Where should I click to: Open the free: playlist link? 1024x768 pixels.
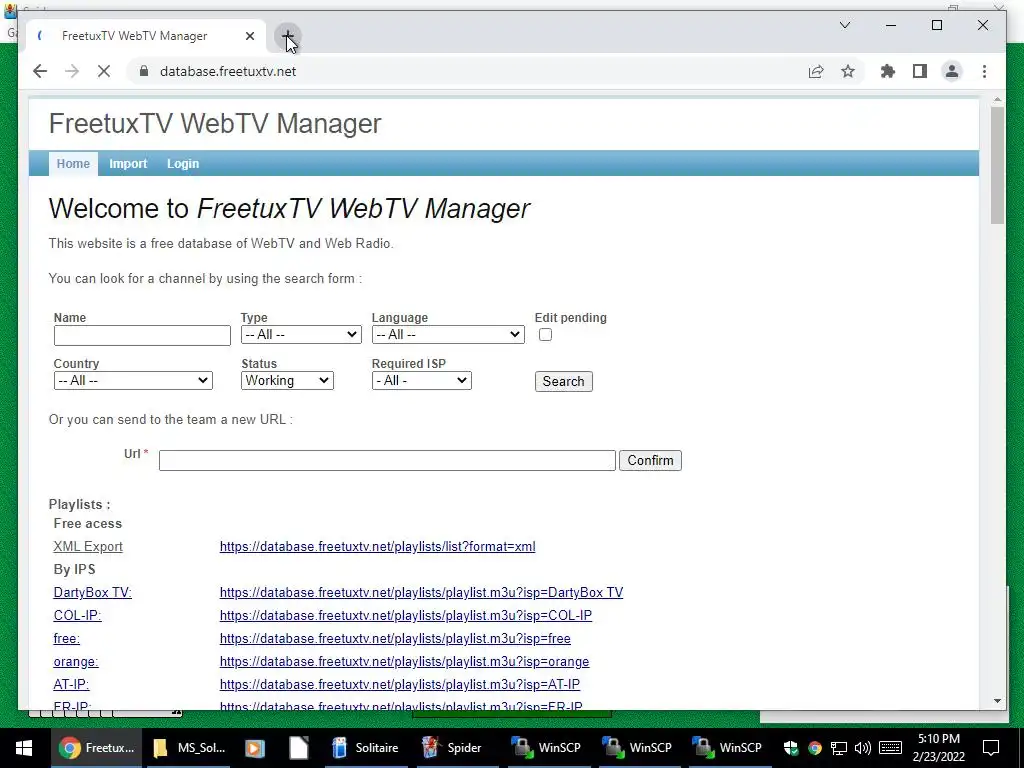tap(67, 638)
